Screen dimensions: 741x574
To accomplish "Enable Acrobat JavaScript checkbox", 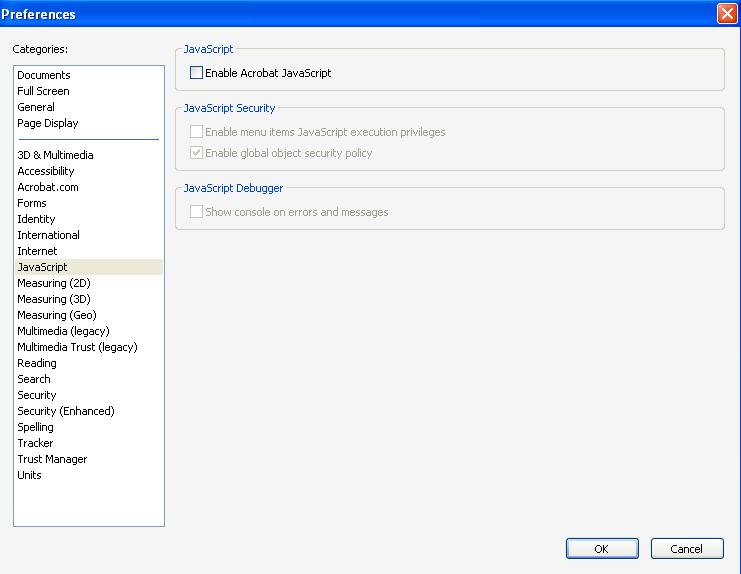I will tap(196, 73).
